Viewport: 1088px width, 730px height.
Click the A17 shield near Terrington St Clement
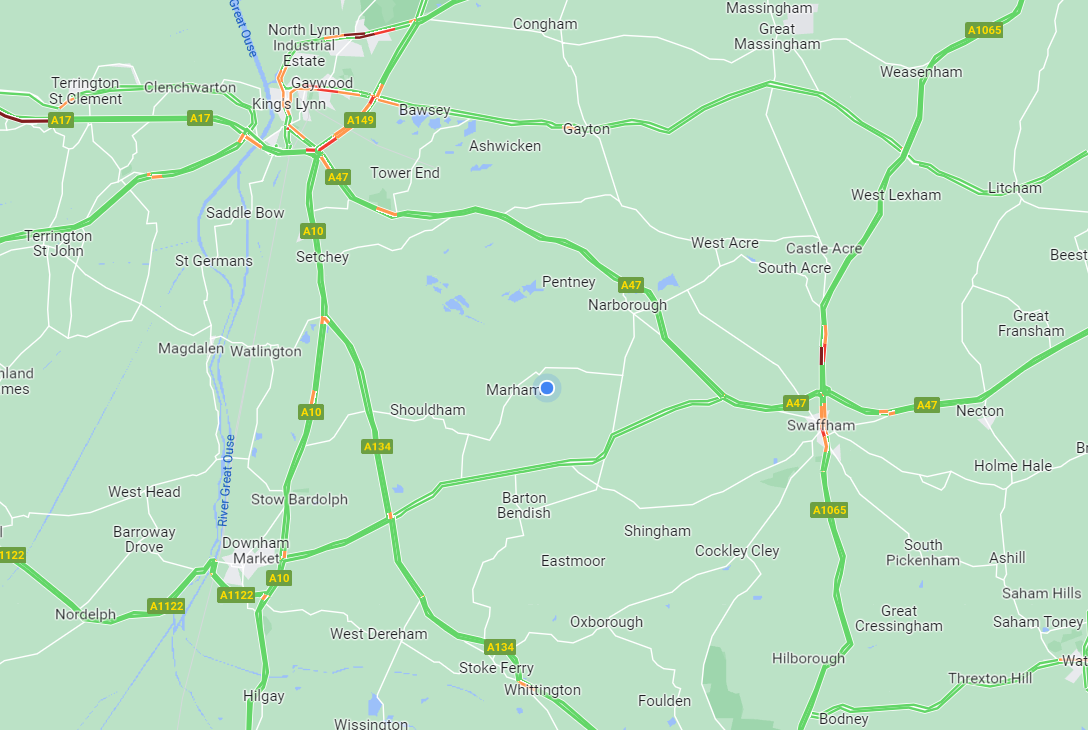61,120
